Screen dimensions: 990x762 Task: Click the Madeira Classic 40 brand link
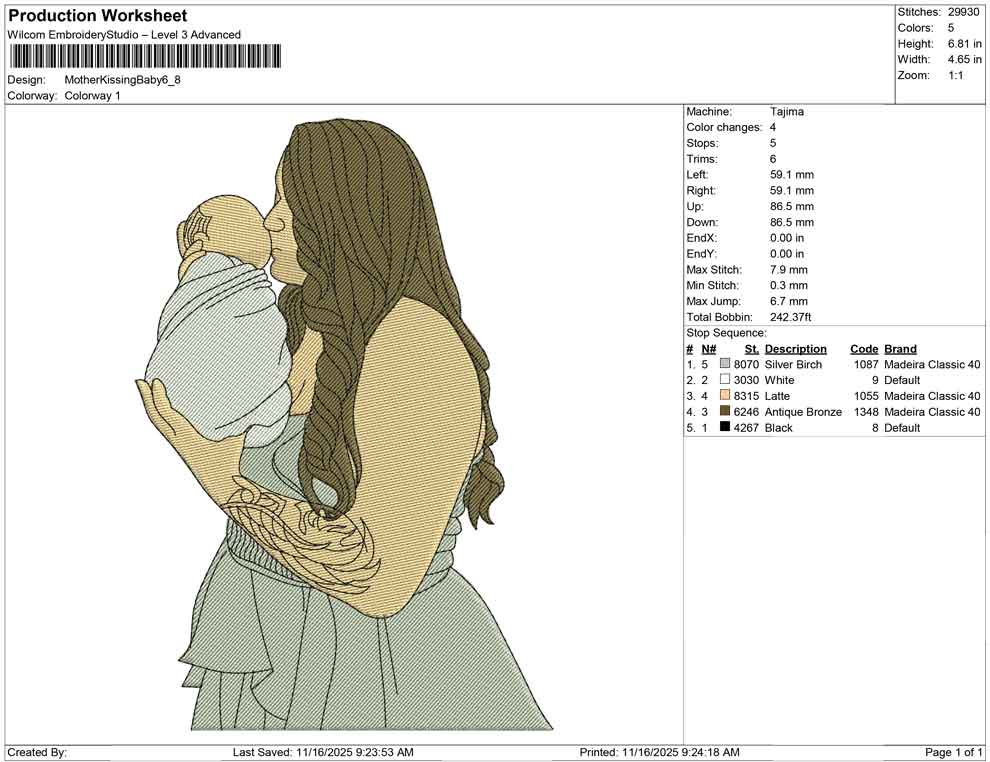tap(932, 364)
